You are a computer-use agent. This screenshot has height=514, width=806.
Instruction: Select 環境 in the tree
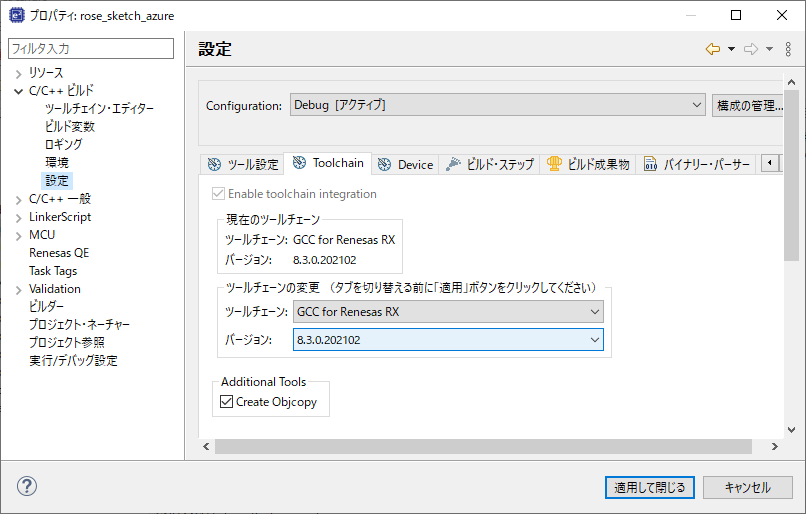[57, 162]
